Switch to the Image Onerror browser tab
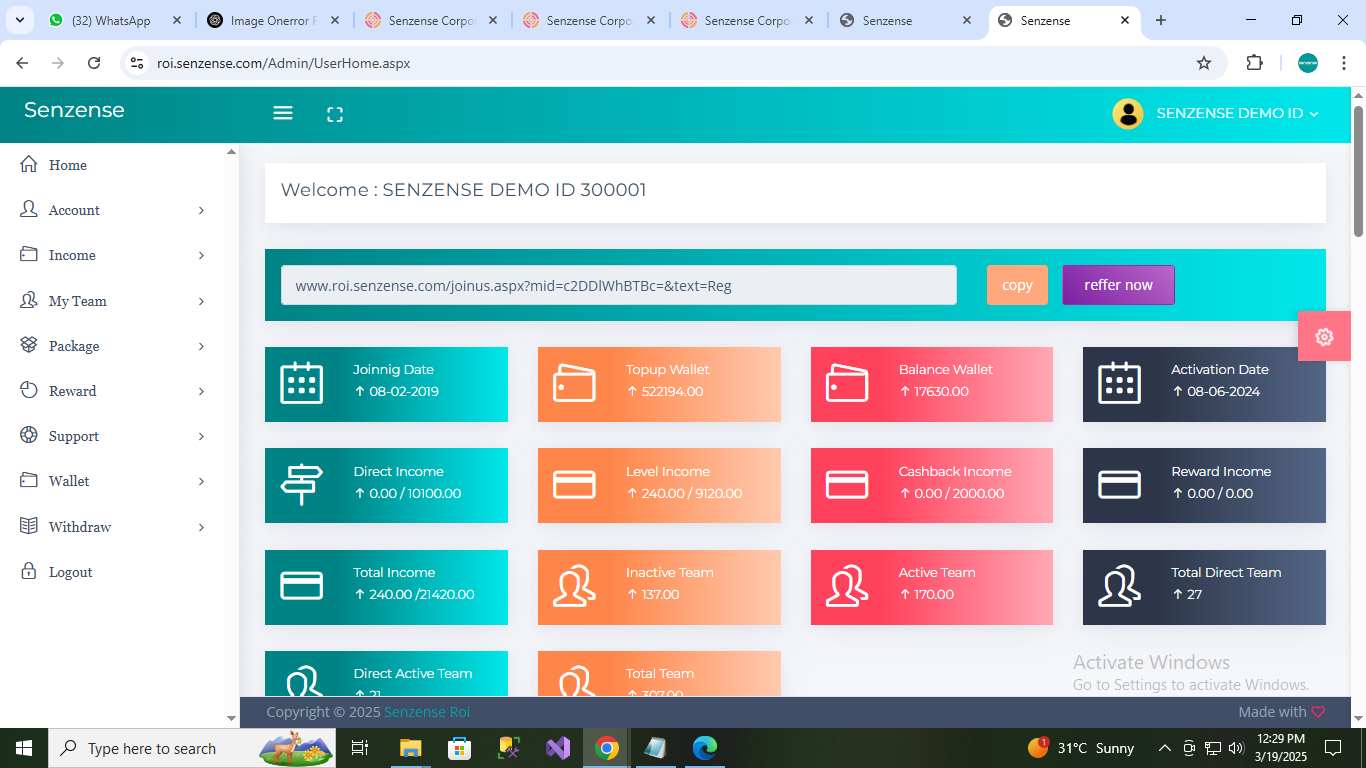The height and width of the screenshot is (768, 1366). (272, 20)
